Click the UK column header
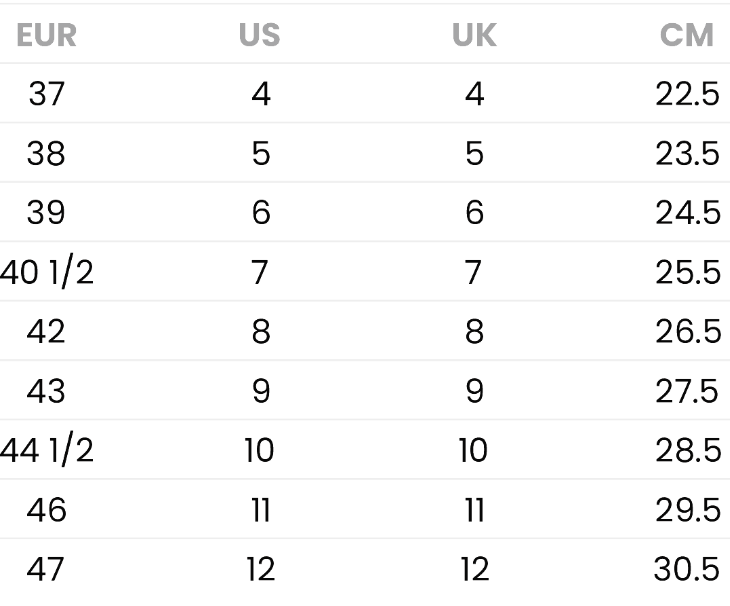 pos(474,35)
